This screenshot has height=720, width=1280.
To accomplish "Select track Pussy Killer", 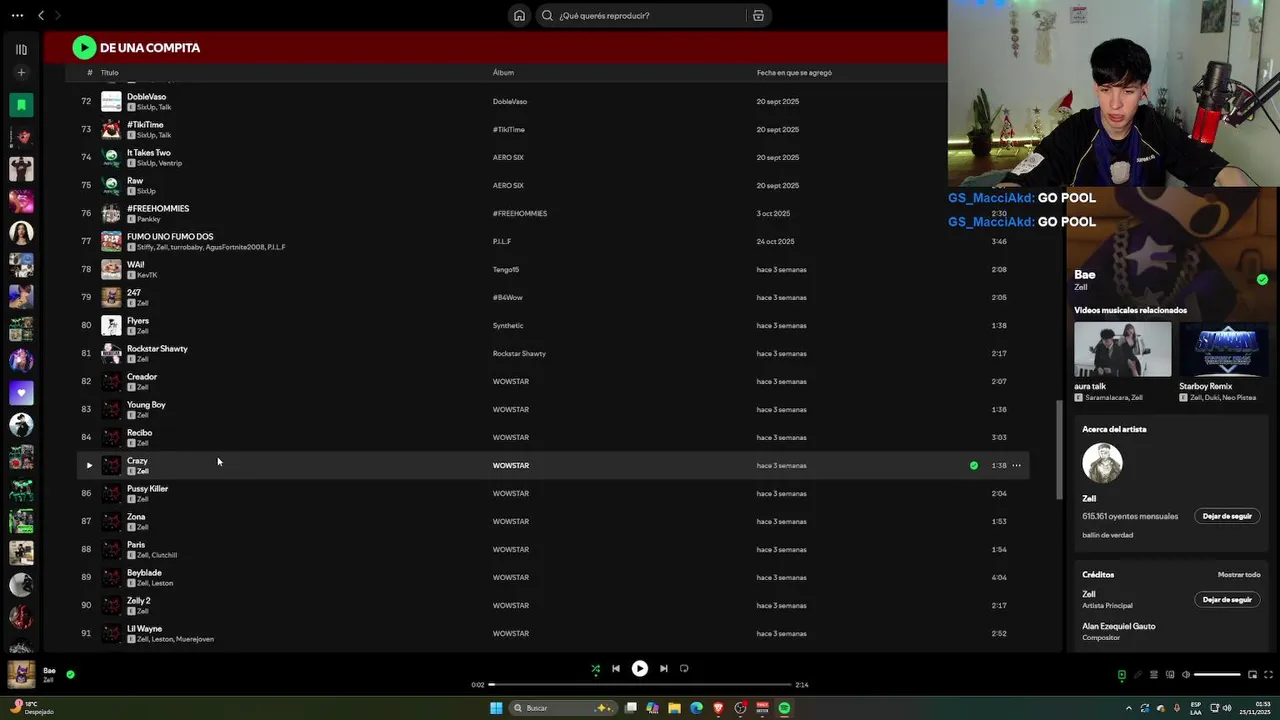I will coord(147,489).
